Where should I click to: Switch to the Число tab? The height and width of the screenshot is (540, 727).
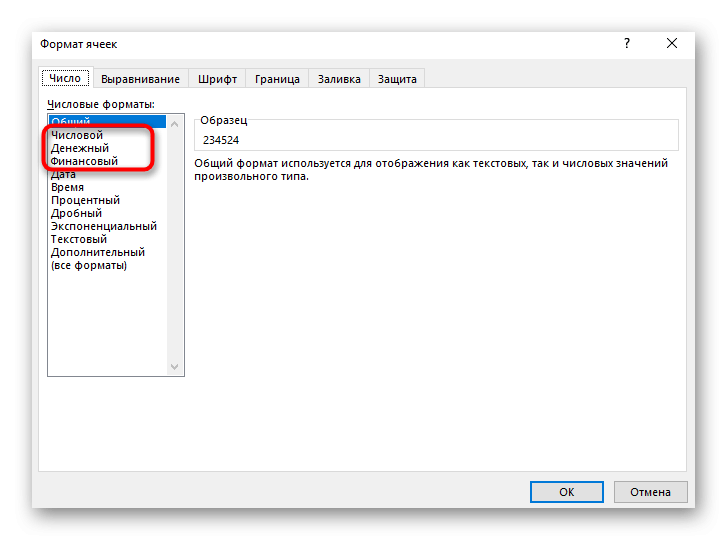(65, 78)
